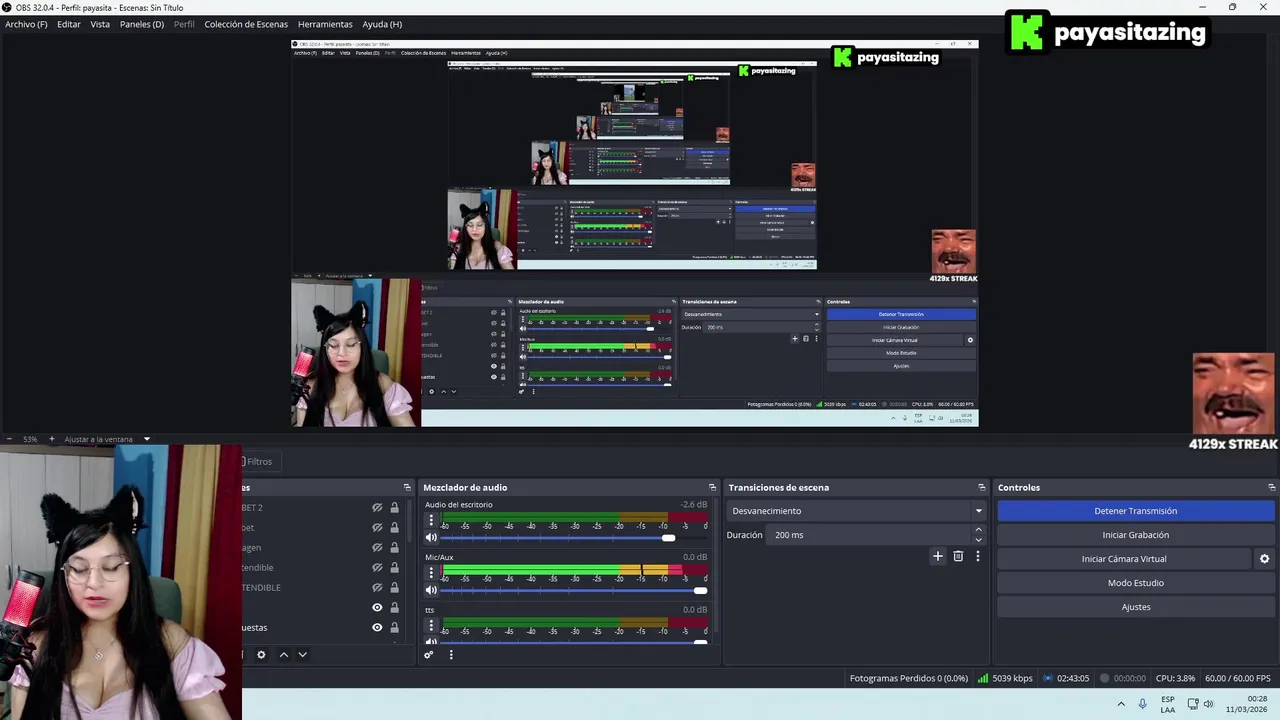Add a new scene transition with plus
Screen dimensions: 1280x720
(x=937, y=556)
